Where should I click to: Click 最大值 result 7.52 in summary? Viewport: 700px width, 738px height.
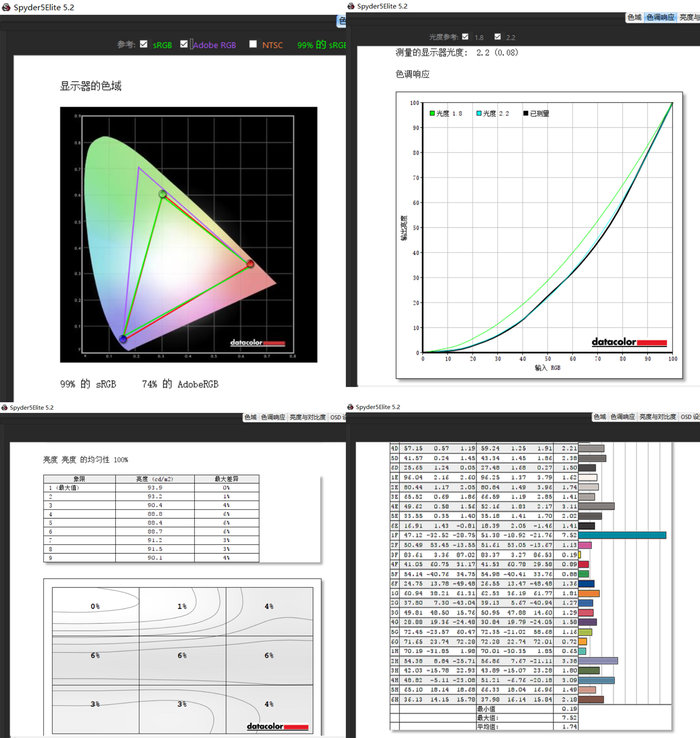pos(569,718)
